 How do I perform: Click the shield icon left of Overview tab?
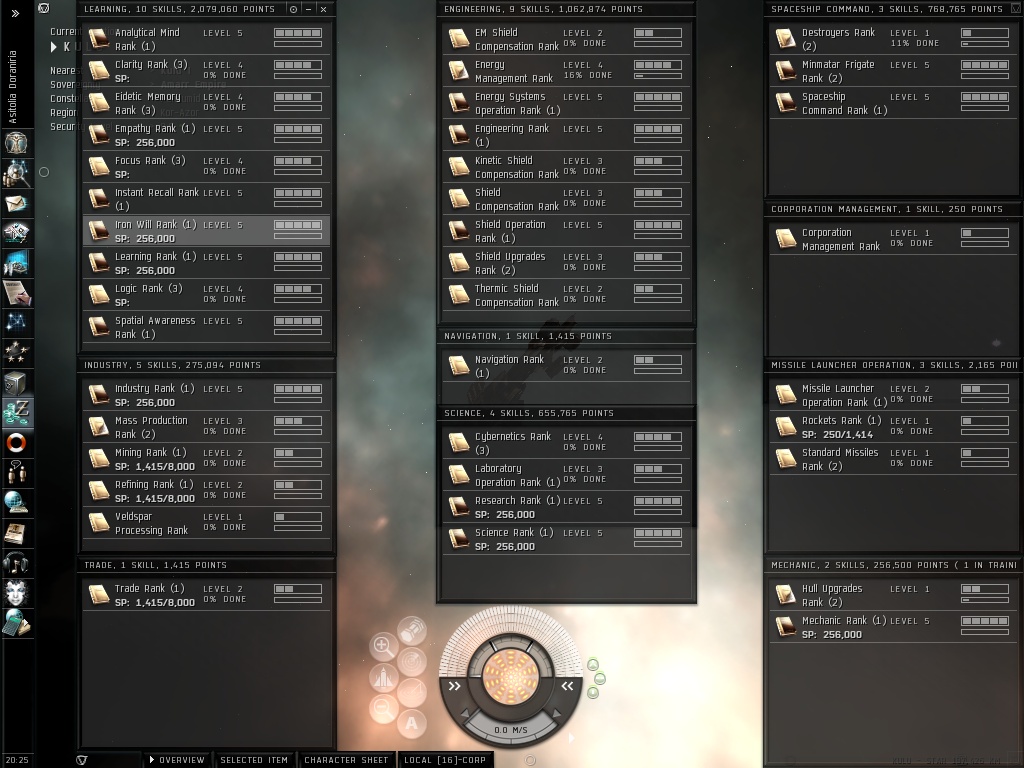click(x=82, y=760)
